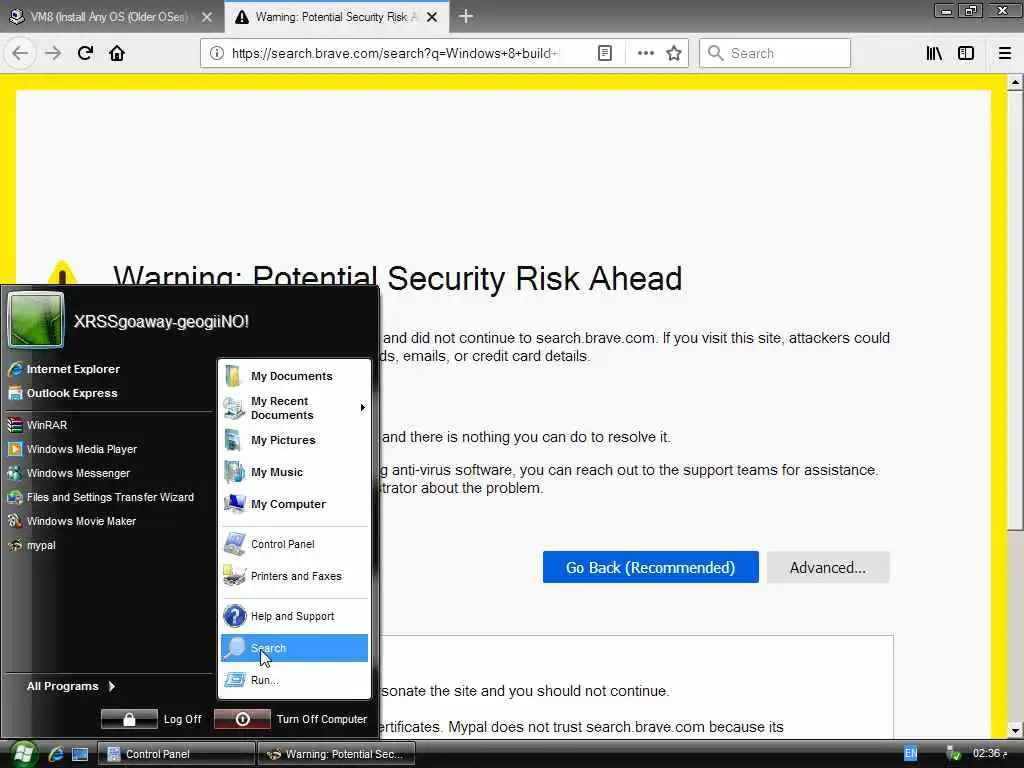Viewport: 1024px width, 768px height.
Task: Open the browser hamburger menu
Action: tap(1004, 54)
